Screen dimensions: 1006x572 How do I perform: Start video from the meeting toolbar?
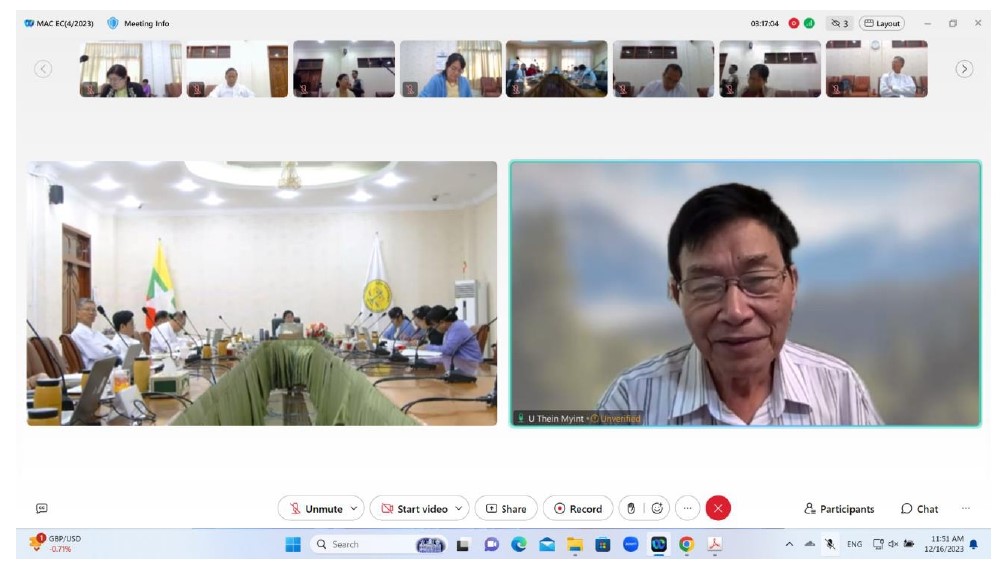(414, 508)
